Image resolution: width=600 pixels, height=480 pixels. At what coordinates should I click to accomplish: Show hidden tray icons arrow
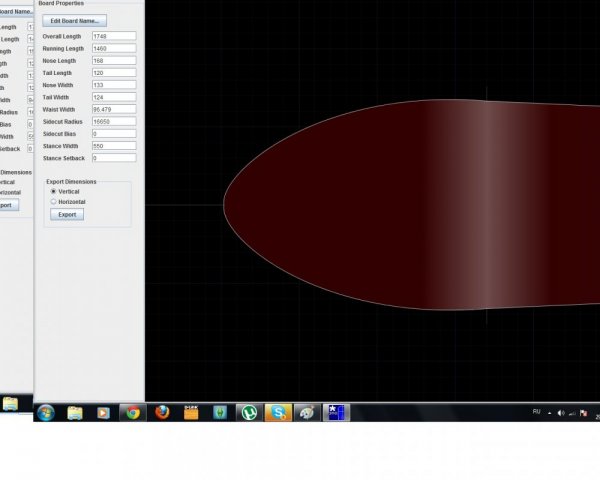point(549,413)
